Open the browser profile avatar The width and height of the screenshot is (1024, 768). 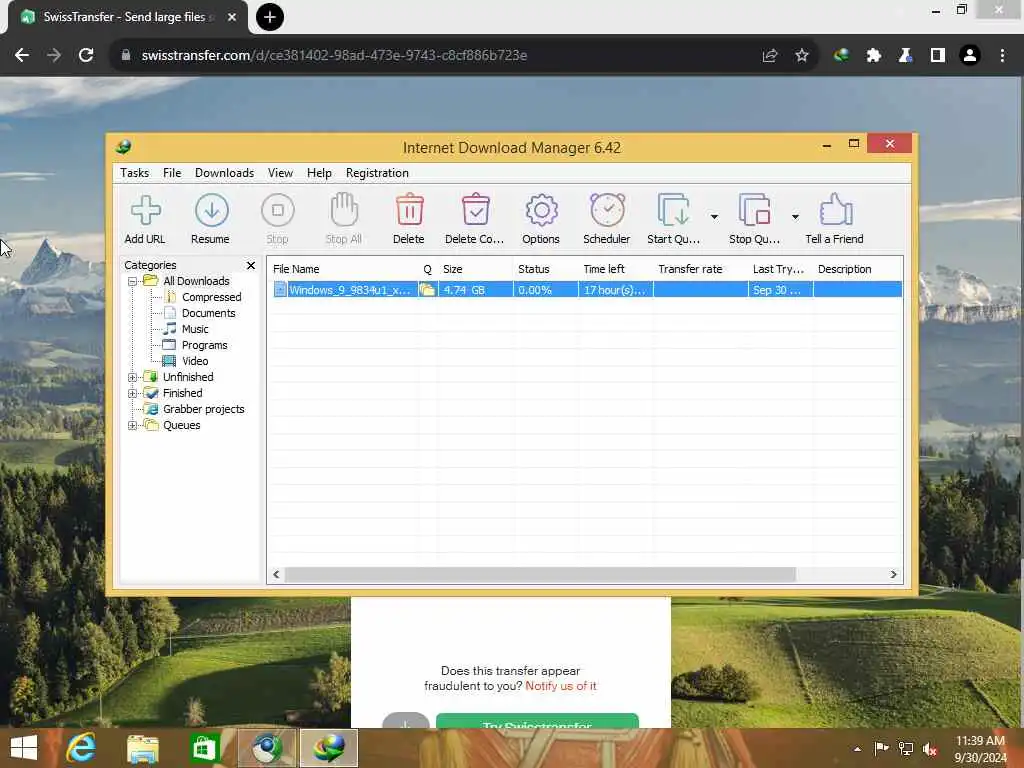[970, 56]
